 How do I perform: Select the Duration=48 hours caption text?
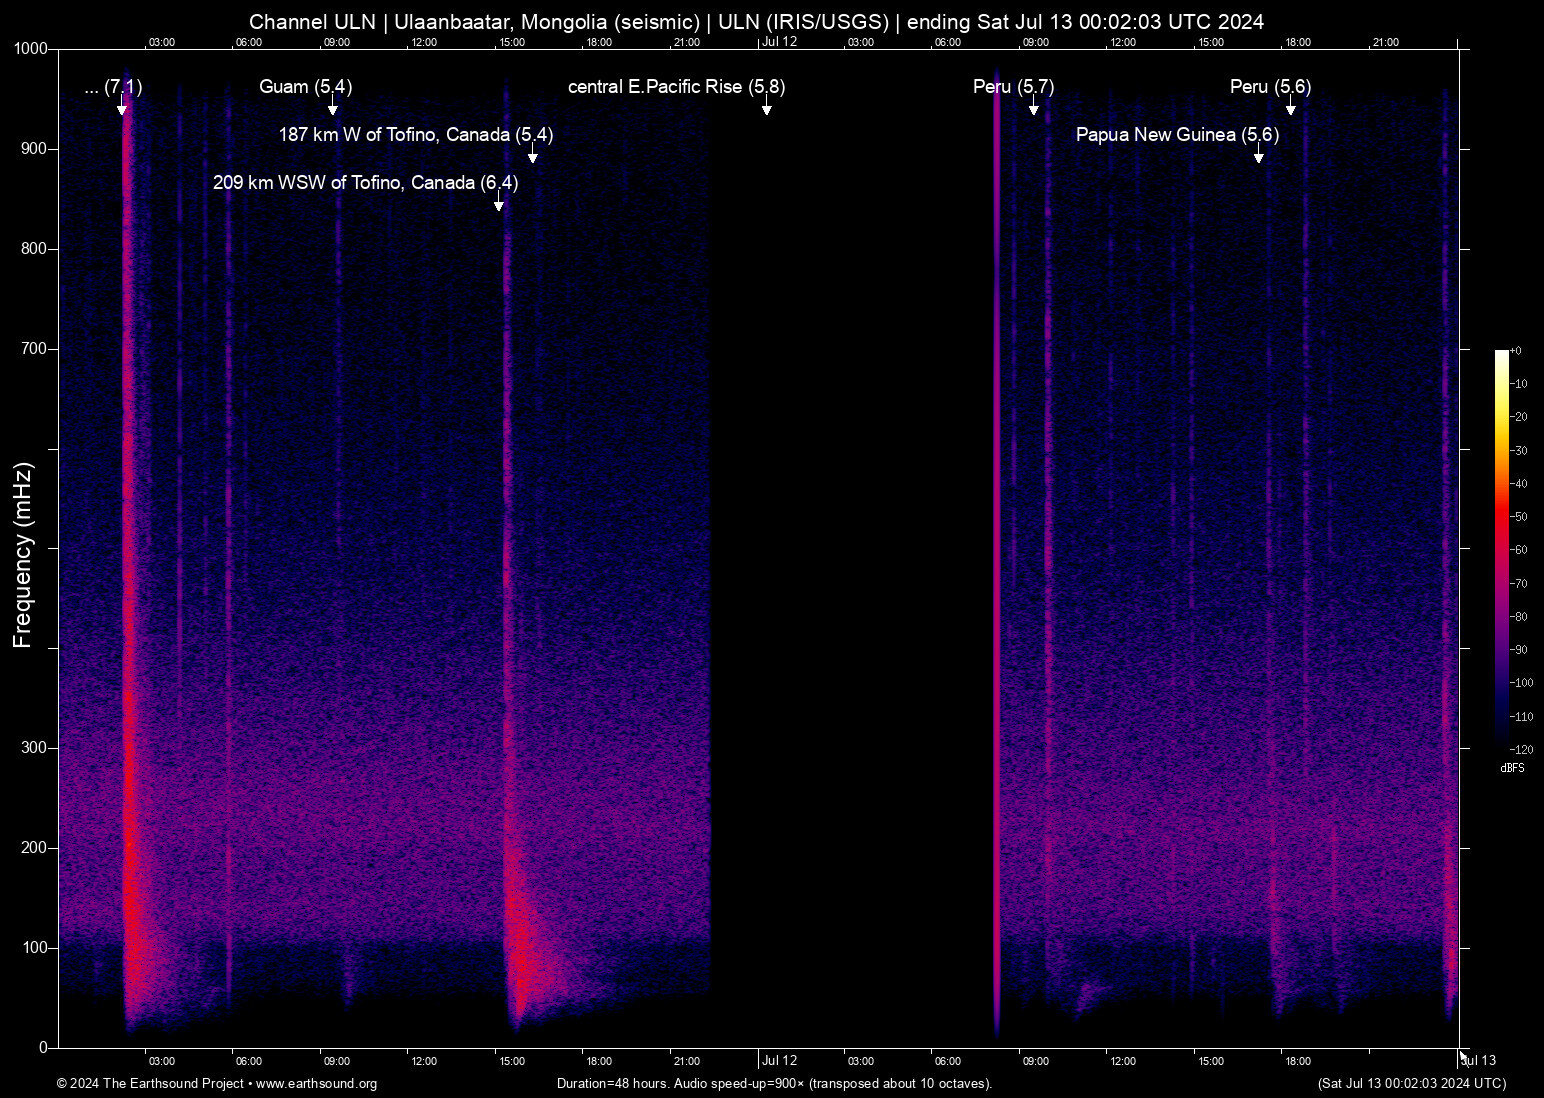(773, 1083)
